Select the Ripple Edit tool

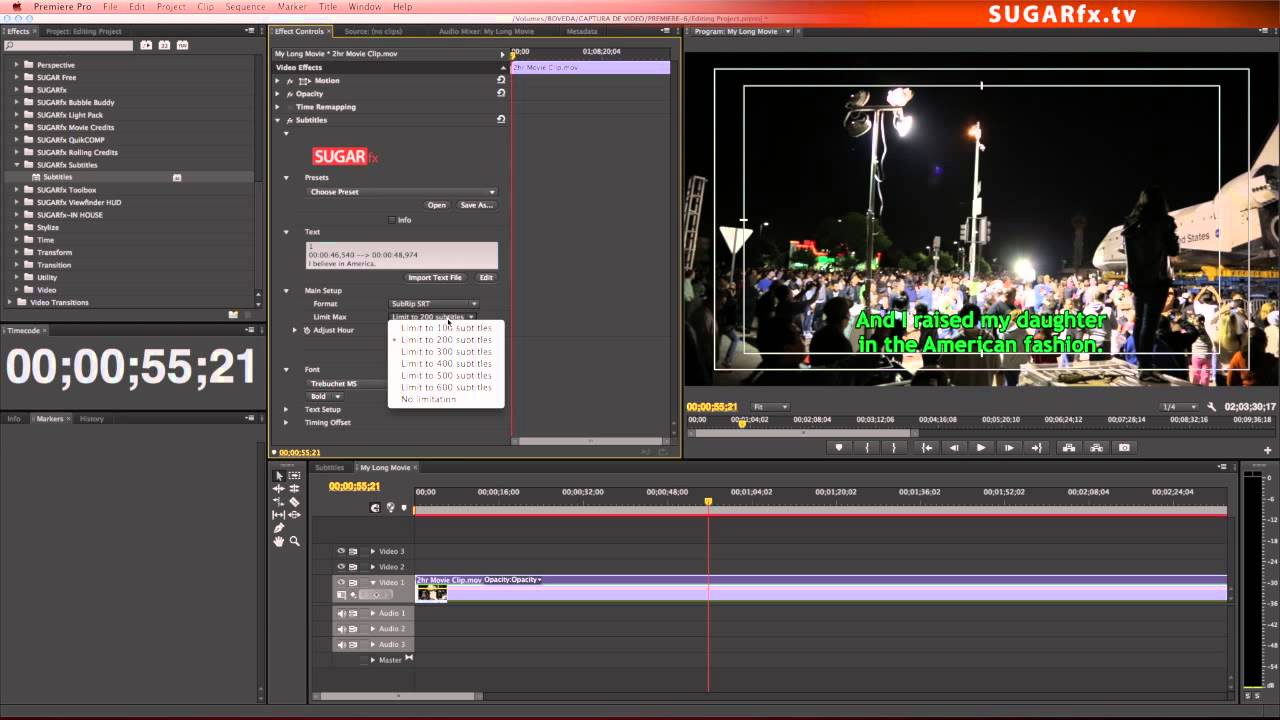279,489
